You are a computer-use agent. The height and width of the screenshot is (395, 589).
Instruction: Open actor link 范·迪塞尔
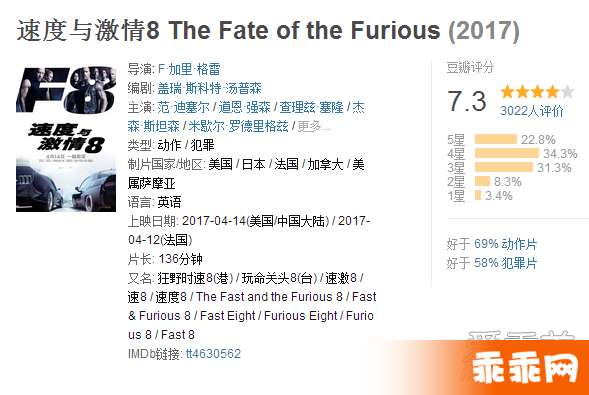(x=183, y=107)
